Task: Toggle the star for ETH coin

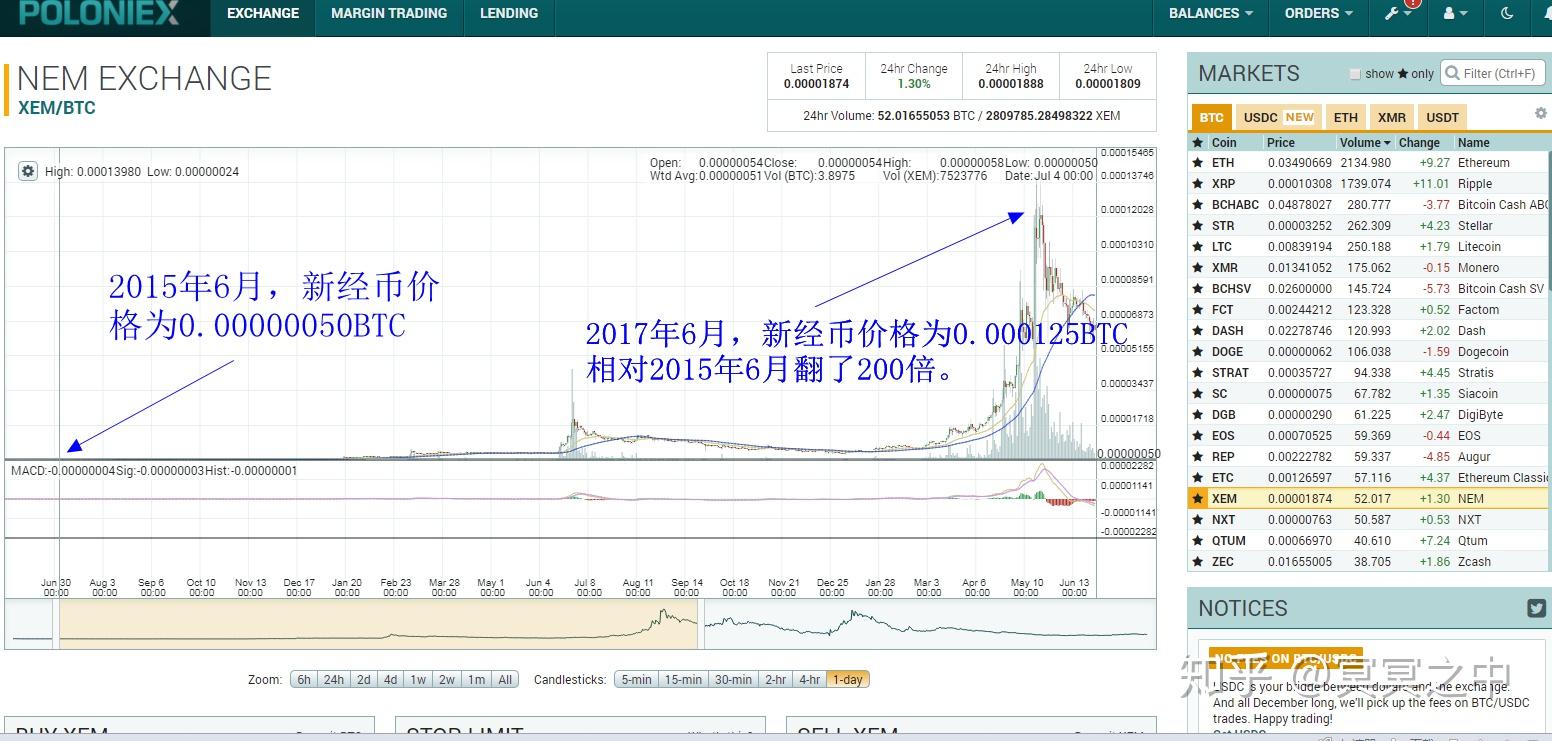Action: pyautogui.click(x=1198, y=163)
